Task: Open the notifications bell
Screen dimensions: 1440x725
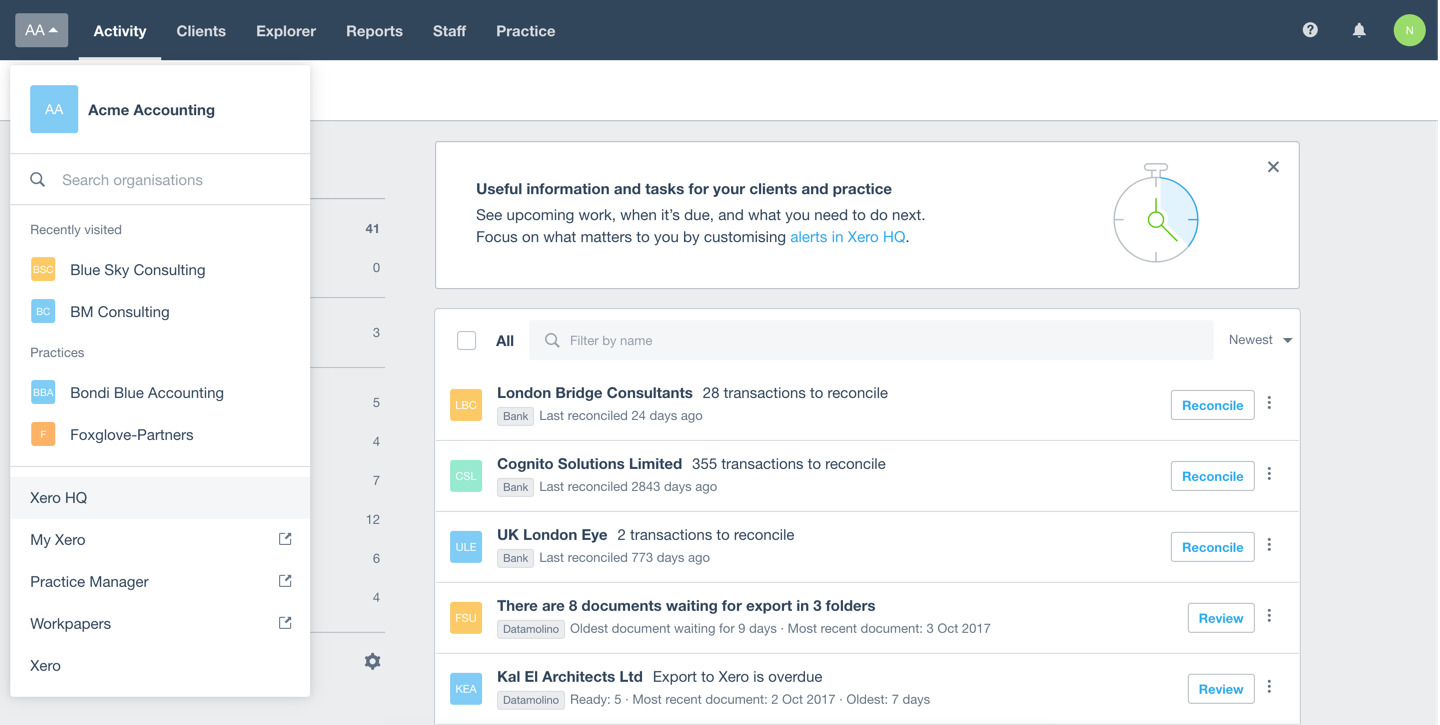Action: tap(1359, 30)
